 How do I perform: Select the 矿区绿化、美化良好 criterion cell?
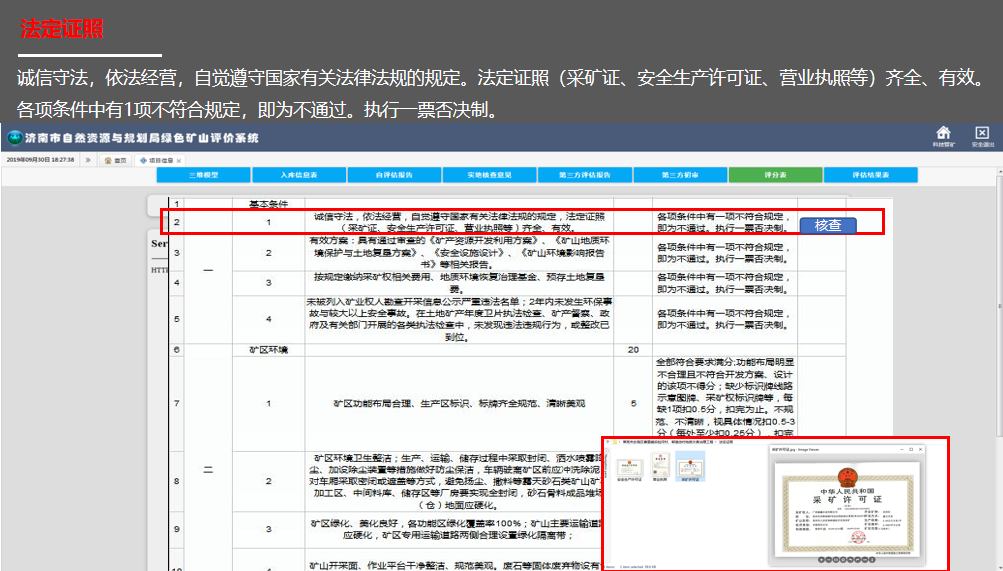coord(454,529)
